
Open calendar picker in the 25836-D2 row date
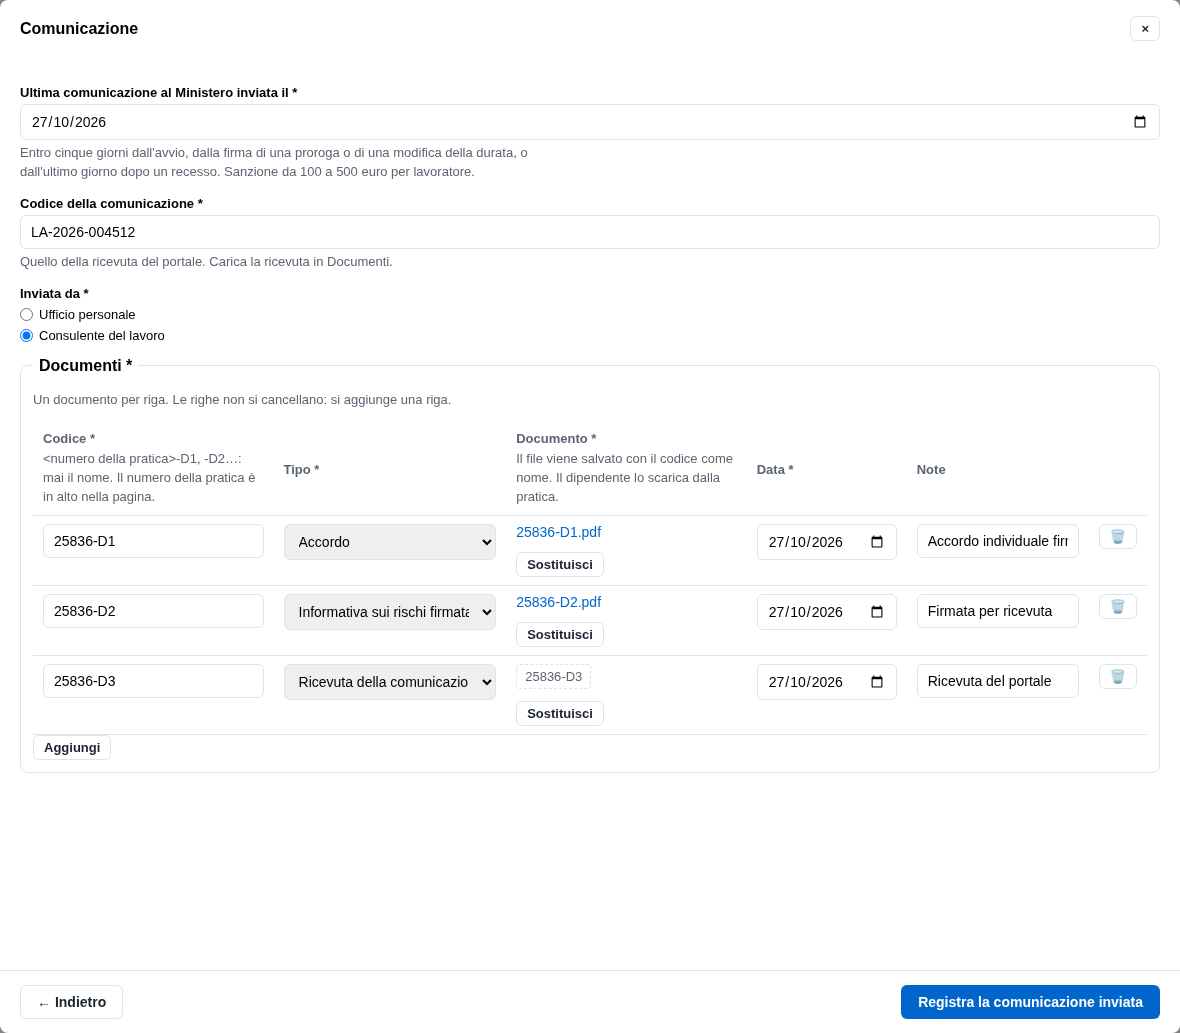pos(877,612)
